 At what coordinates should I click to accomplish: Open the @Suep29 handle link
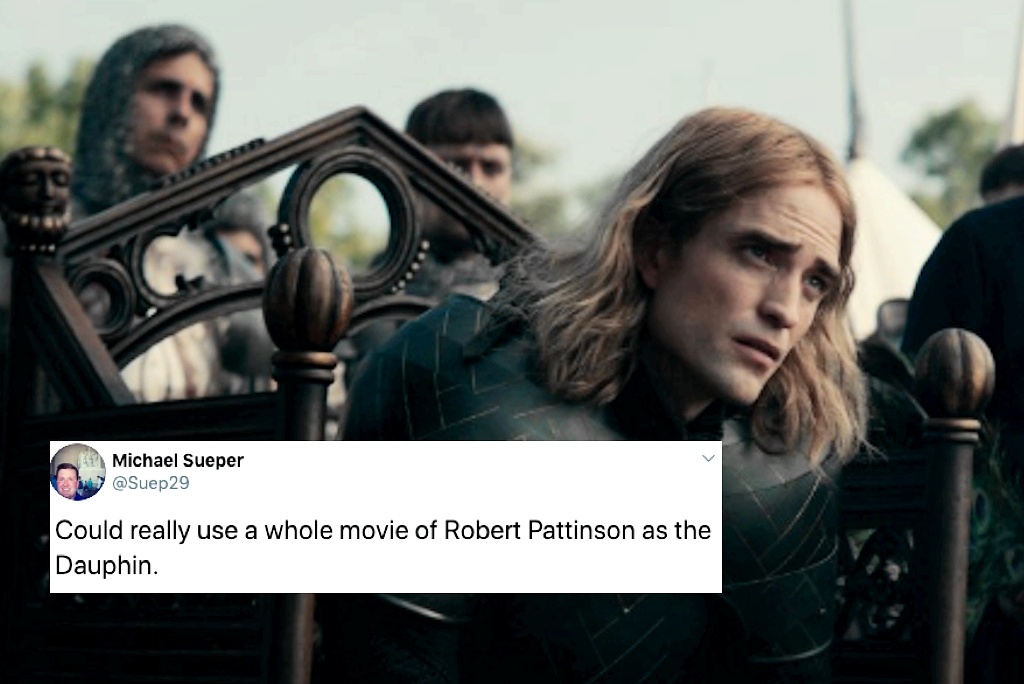pos(151,483)
